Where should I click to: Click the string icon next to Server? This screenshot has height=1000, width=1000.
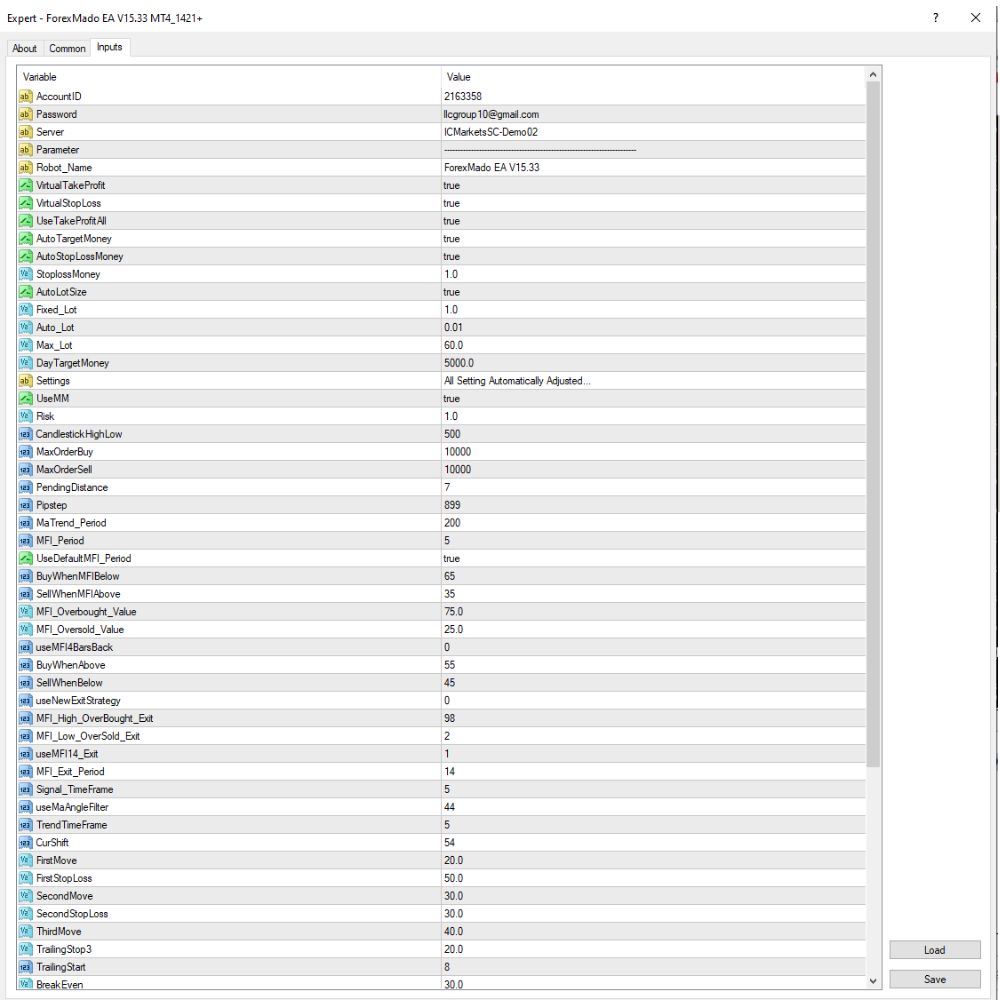[x=26, y=132]
